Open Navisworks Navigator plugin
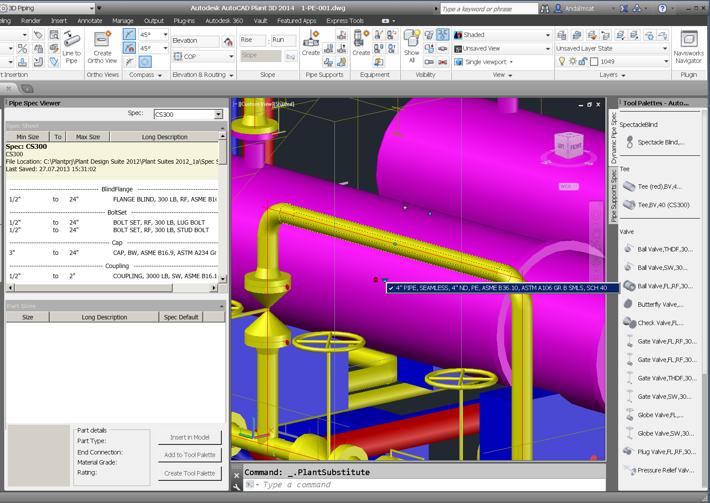 coord(688,47)
